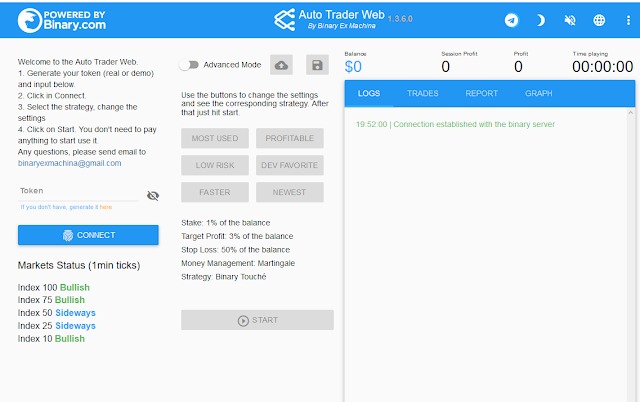The image size is (640, 402).
Task: Enable the Advanced Mode switch
Action: click(x=189, y=64)
